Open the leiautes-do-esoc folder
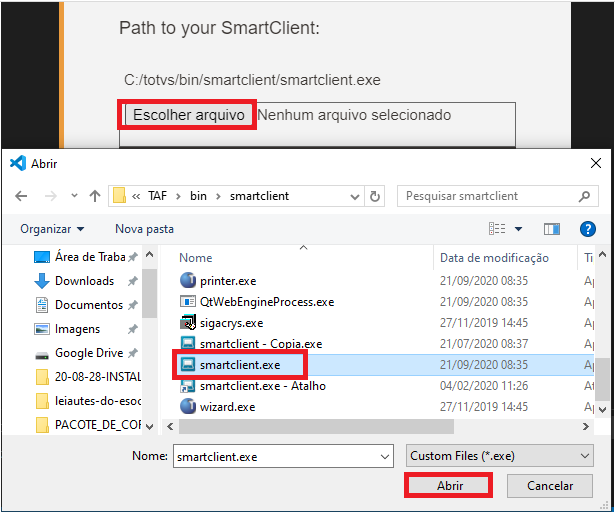The height and width of the screenshot is (514, 615). click(88, 401)
